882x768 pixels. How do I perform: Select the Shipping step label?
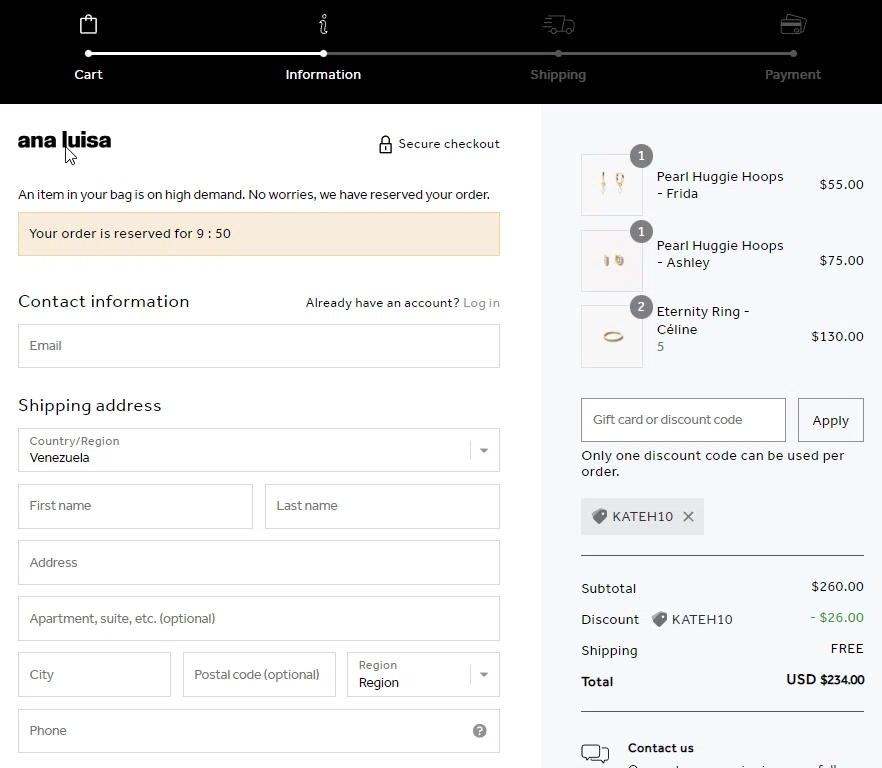(x=558, y=74)
